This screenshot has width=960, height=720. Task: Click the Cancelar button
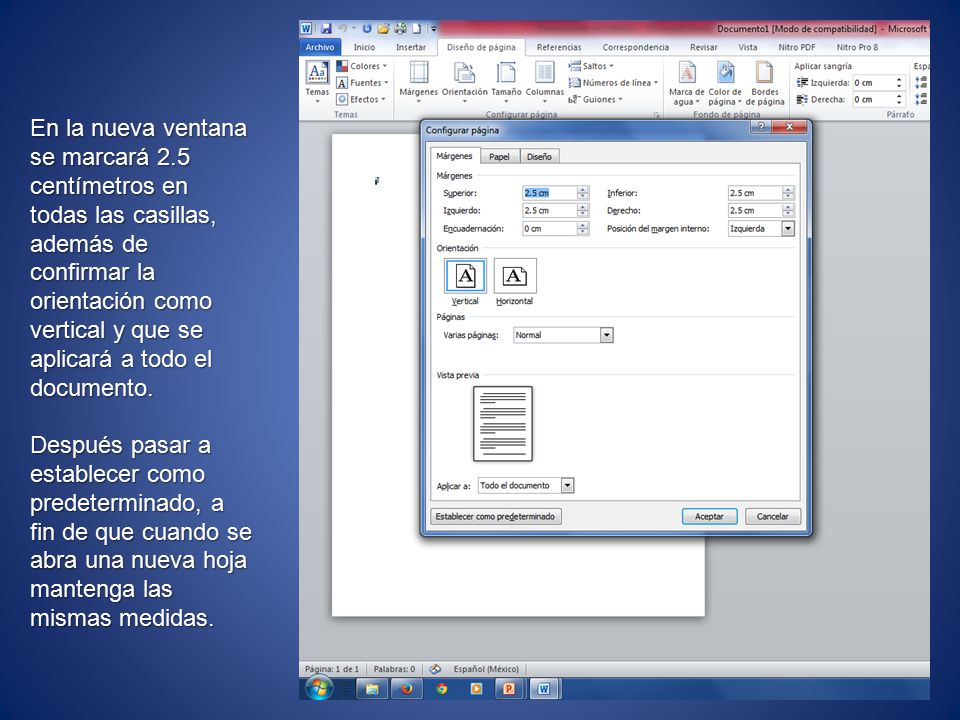pos(772,517)
